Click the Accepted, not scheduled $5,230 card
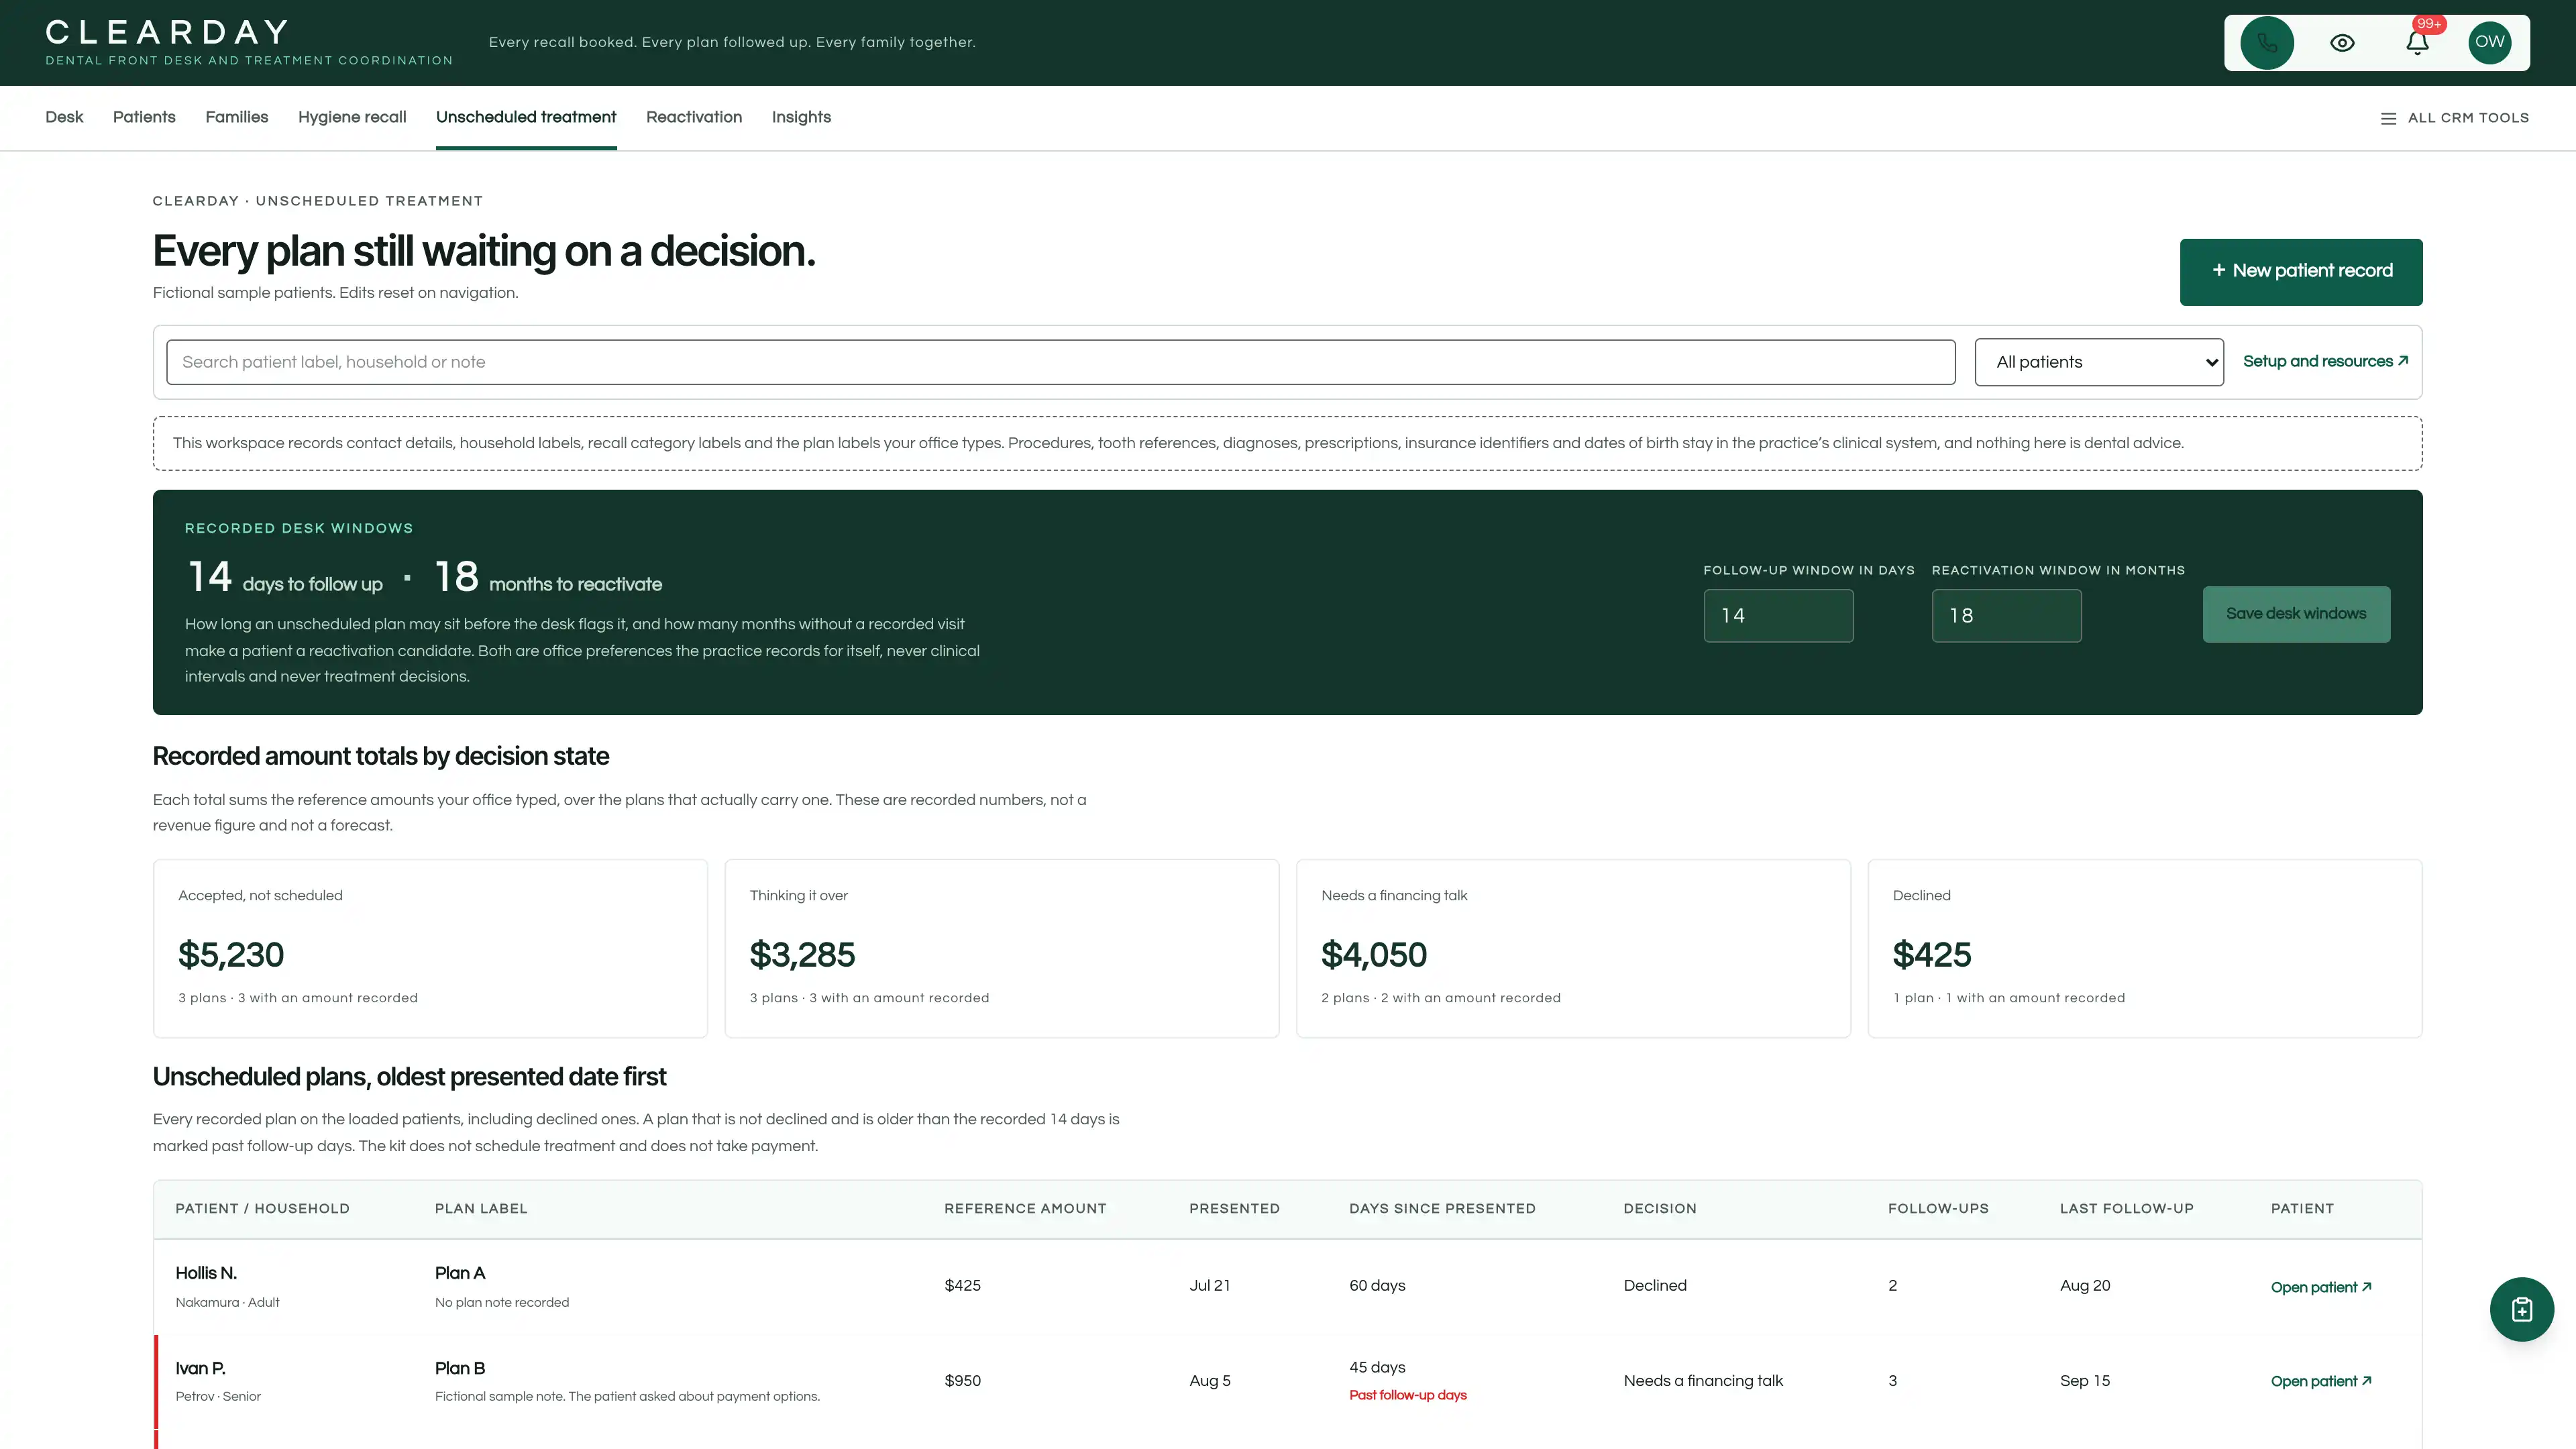This screenshot has width=2576, height=1449. (430, 948)
